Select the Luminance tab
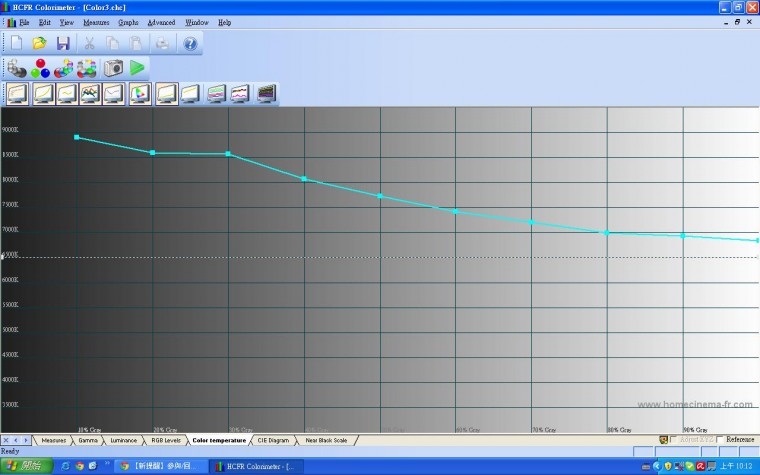 click(123, 440)
